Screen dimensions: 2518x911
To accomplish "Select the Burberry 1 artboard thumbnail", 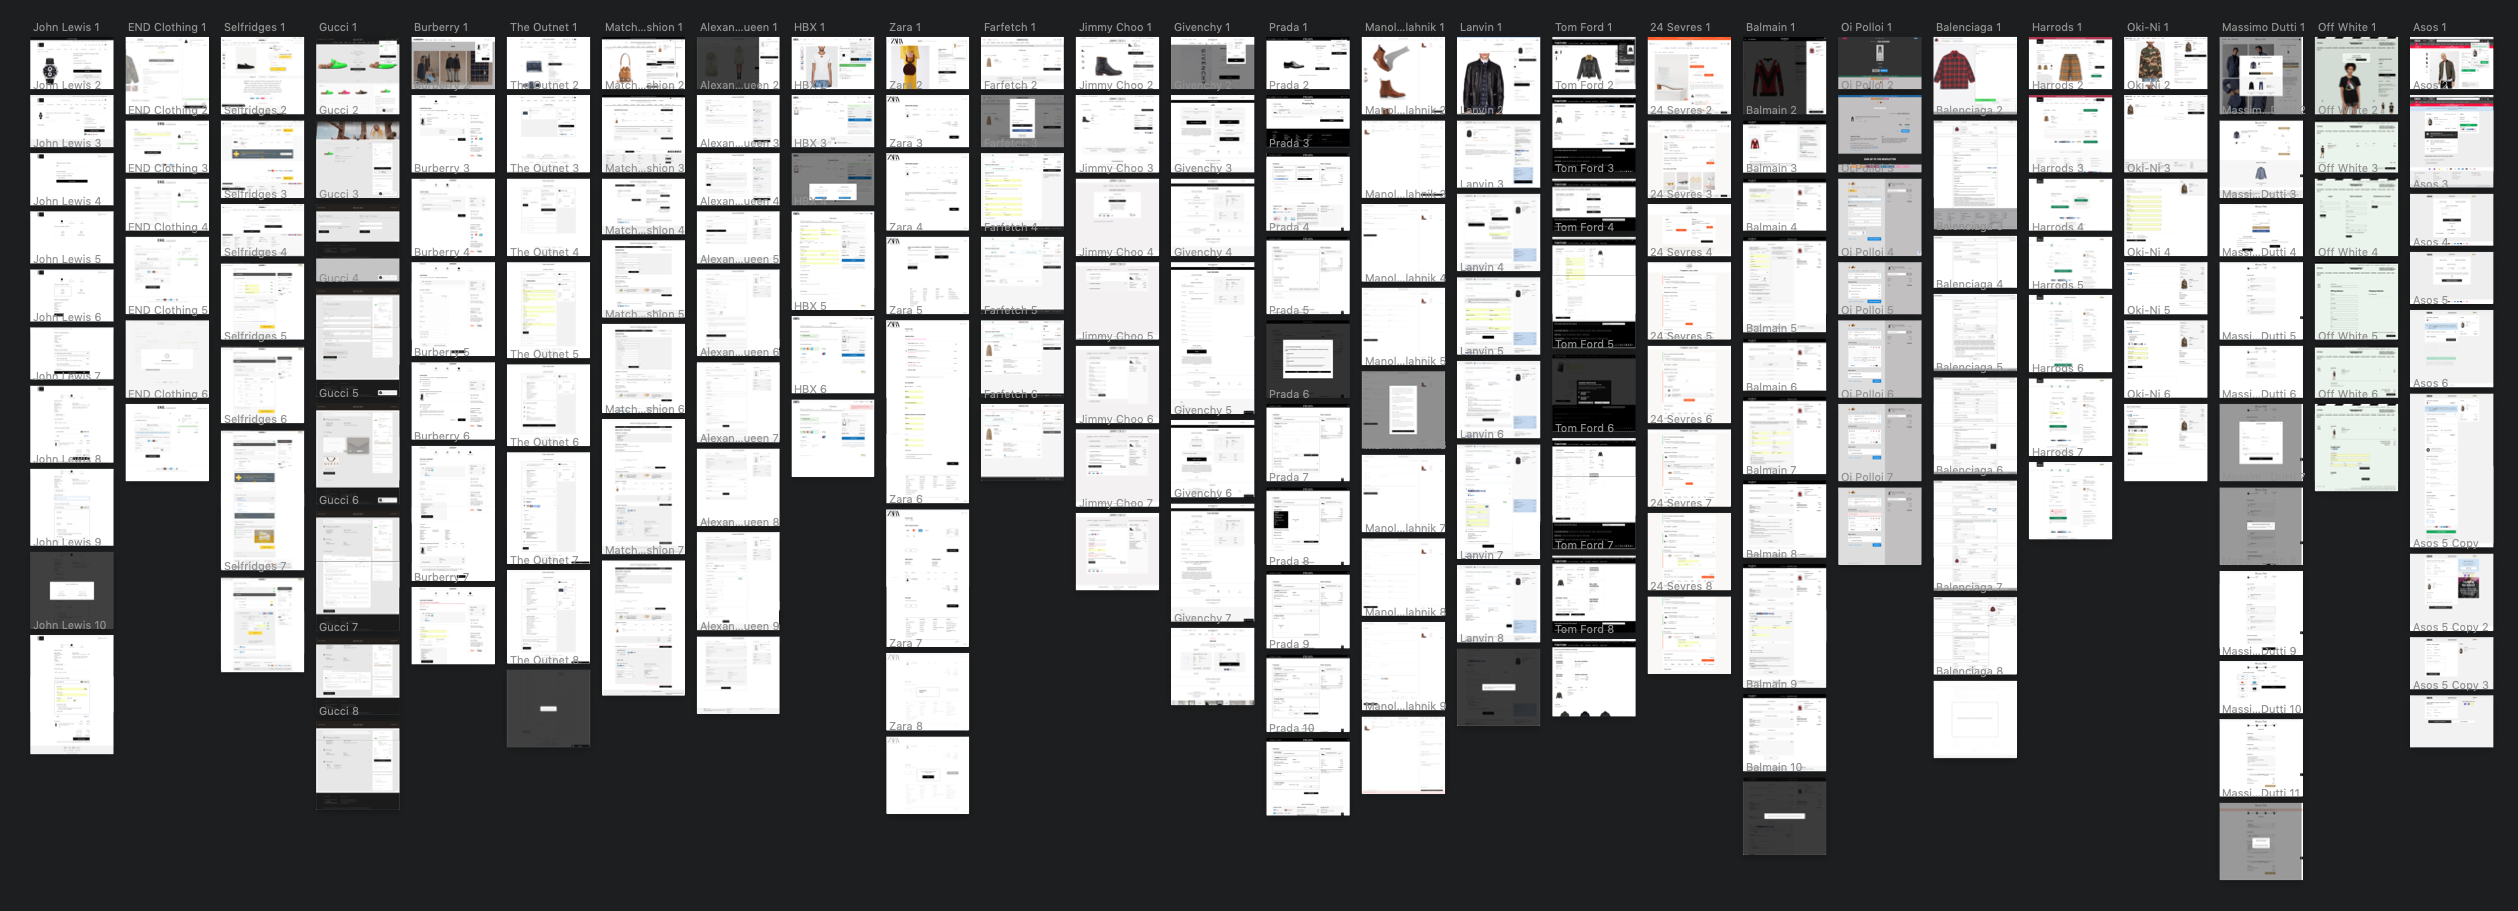I will pos(452,63).
